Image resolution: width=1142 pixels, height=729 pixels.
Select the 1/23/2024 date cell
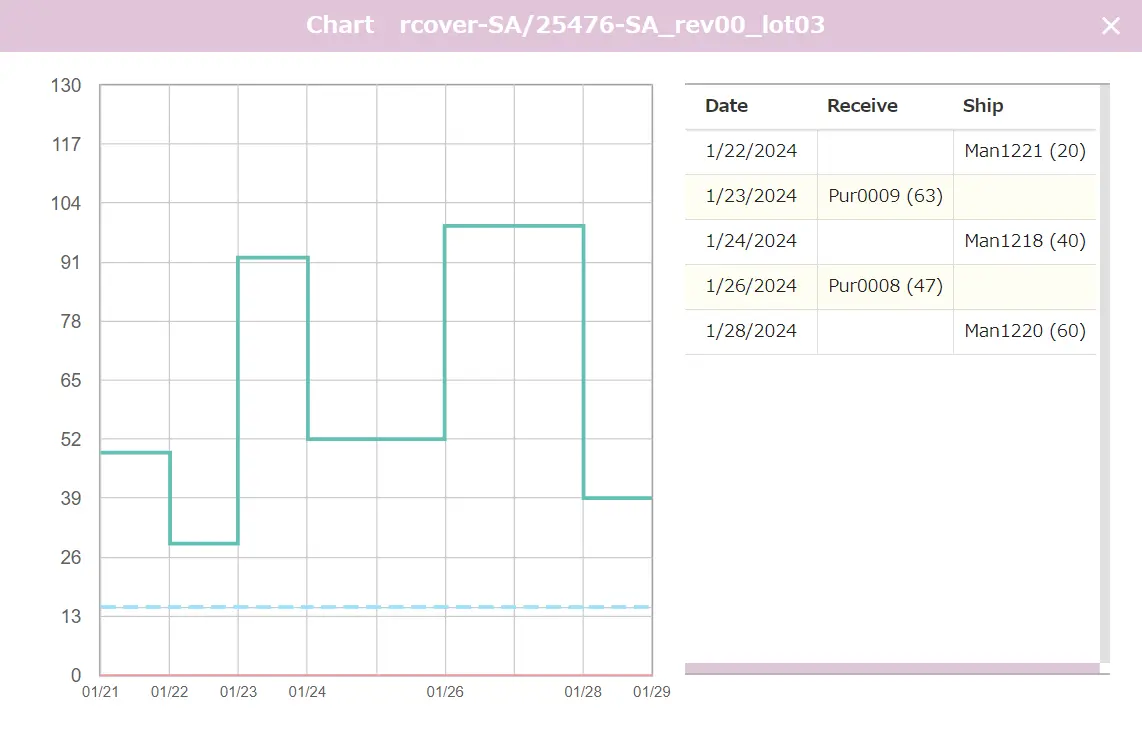[x=751, y=196]
